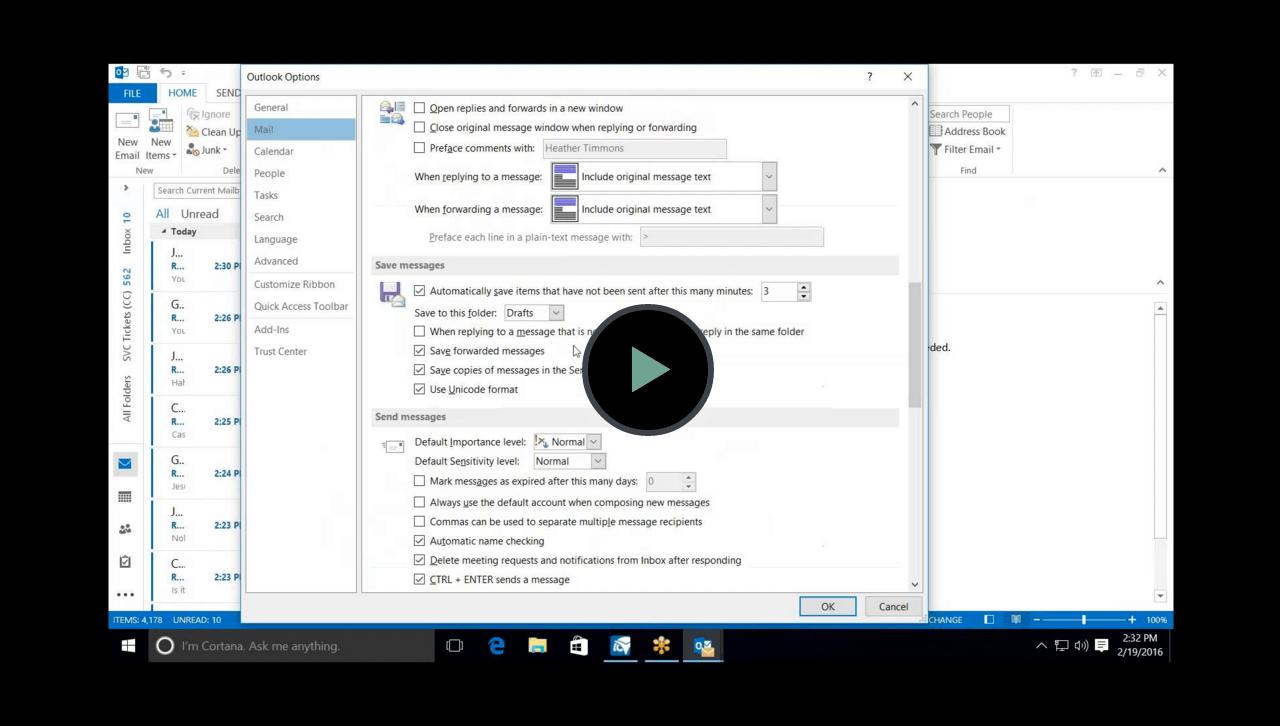Click Ribbon Display Options in Outlook window
This screenshot has height=726, width=1280.
point(1096,73)
